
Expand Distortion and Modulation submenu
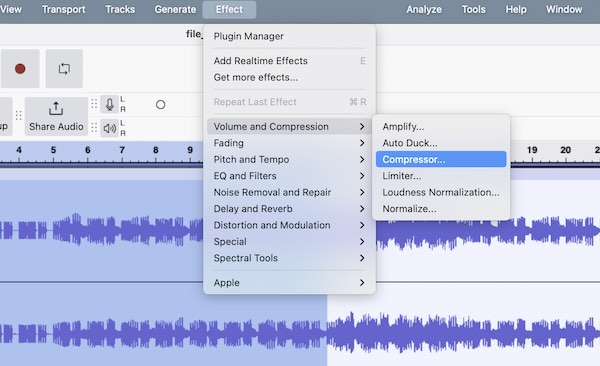[289, 225]
